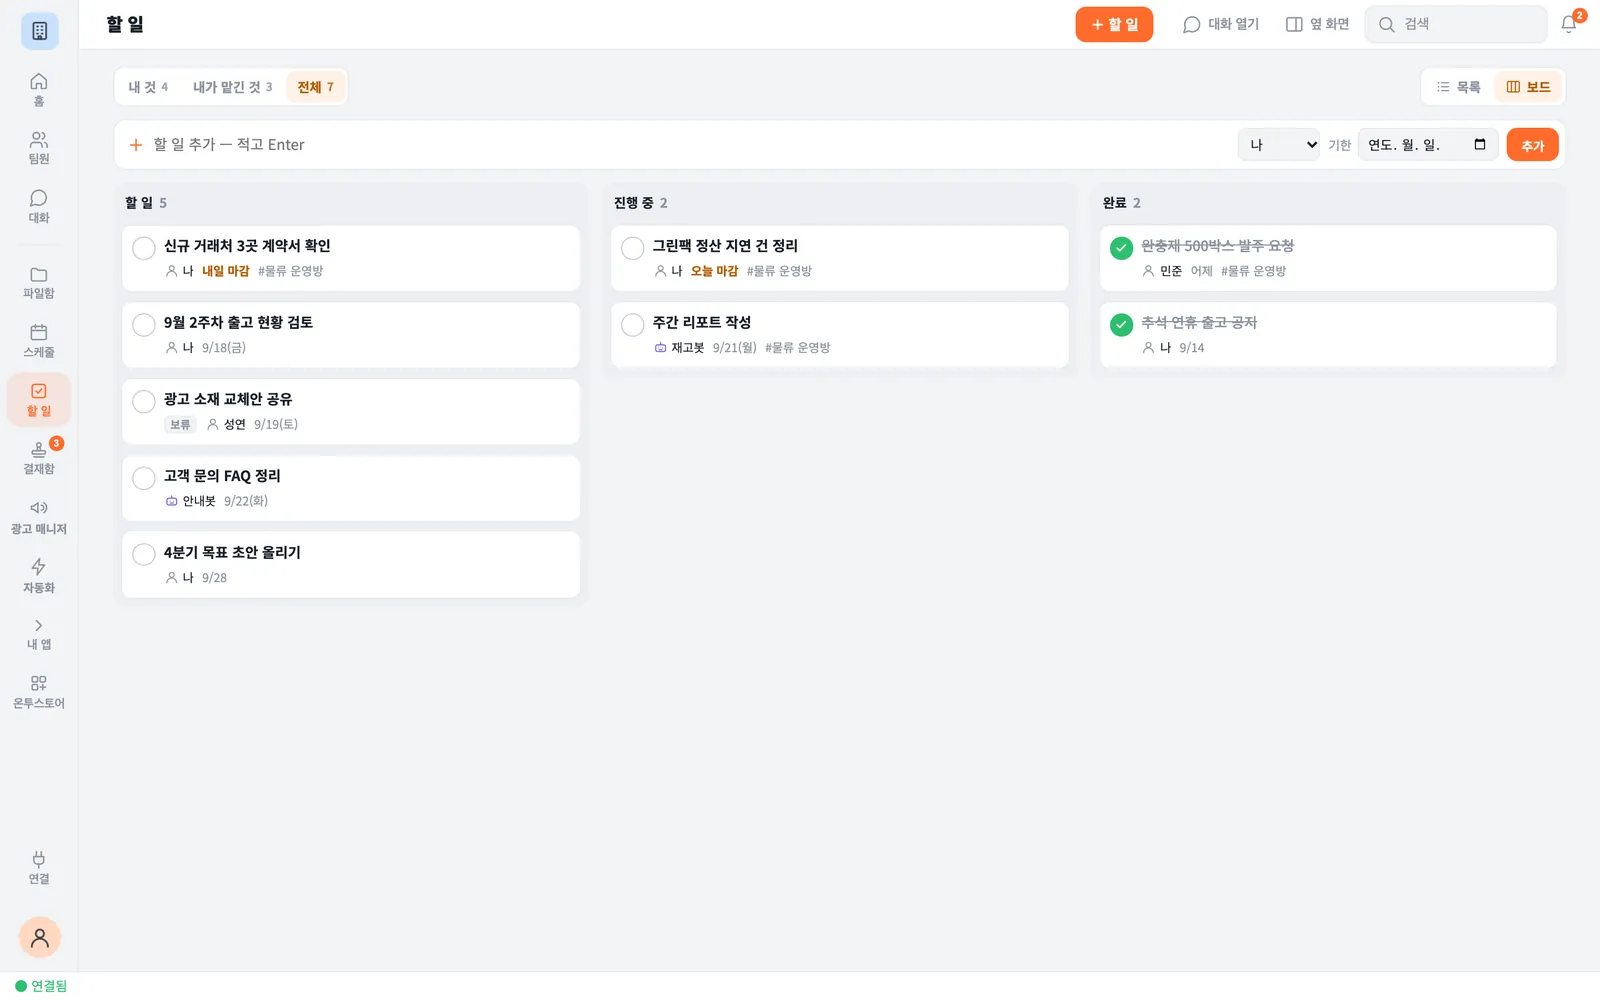Check off 광고 소재 교체안 공유

(x=144, y=401)
